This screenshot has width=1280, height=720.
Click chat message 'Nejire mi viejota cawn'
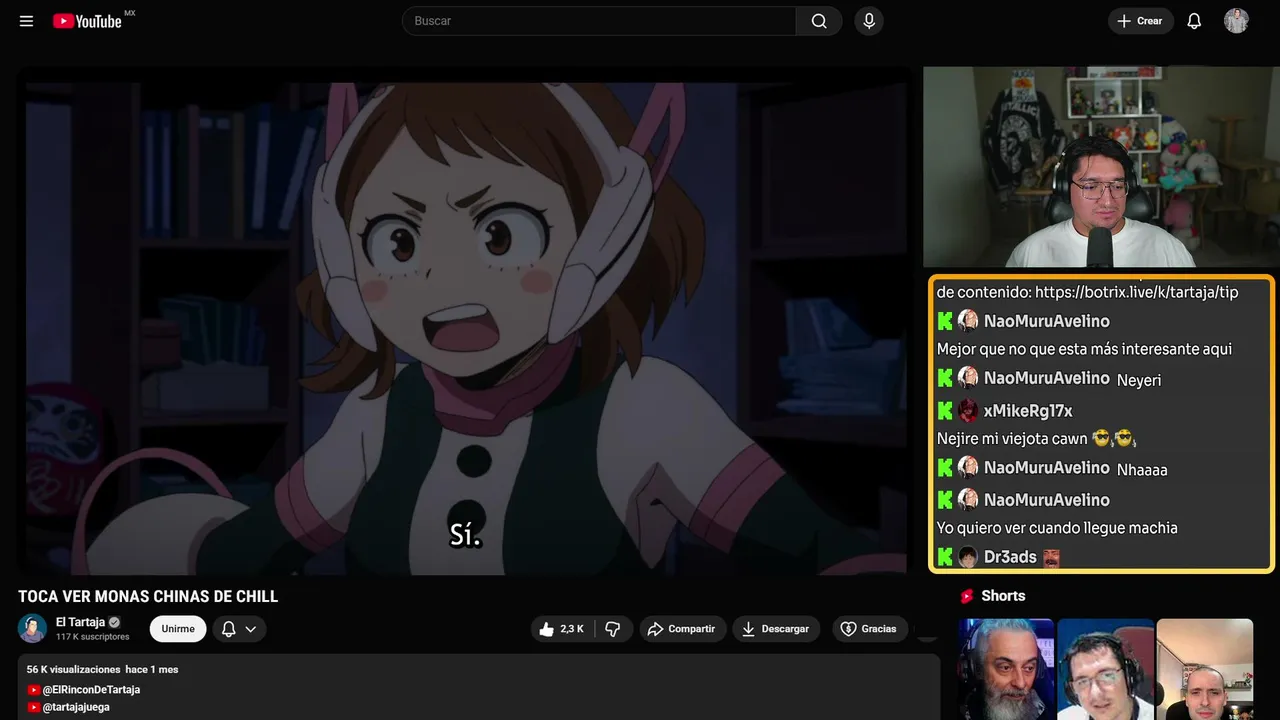pyautogui.click(x=1012, y=439)
